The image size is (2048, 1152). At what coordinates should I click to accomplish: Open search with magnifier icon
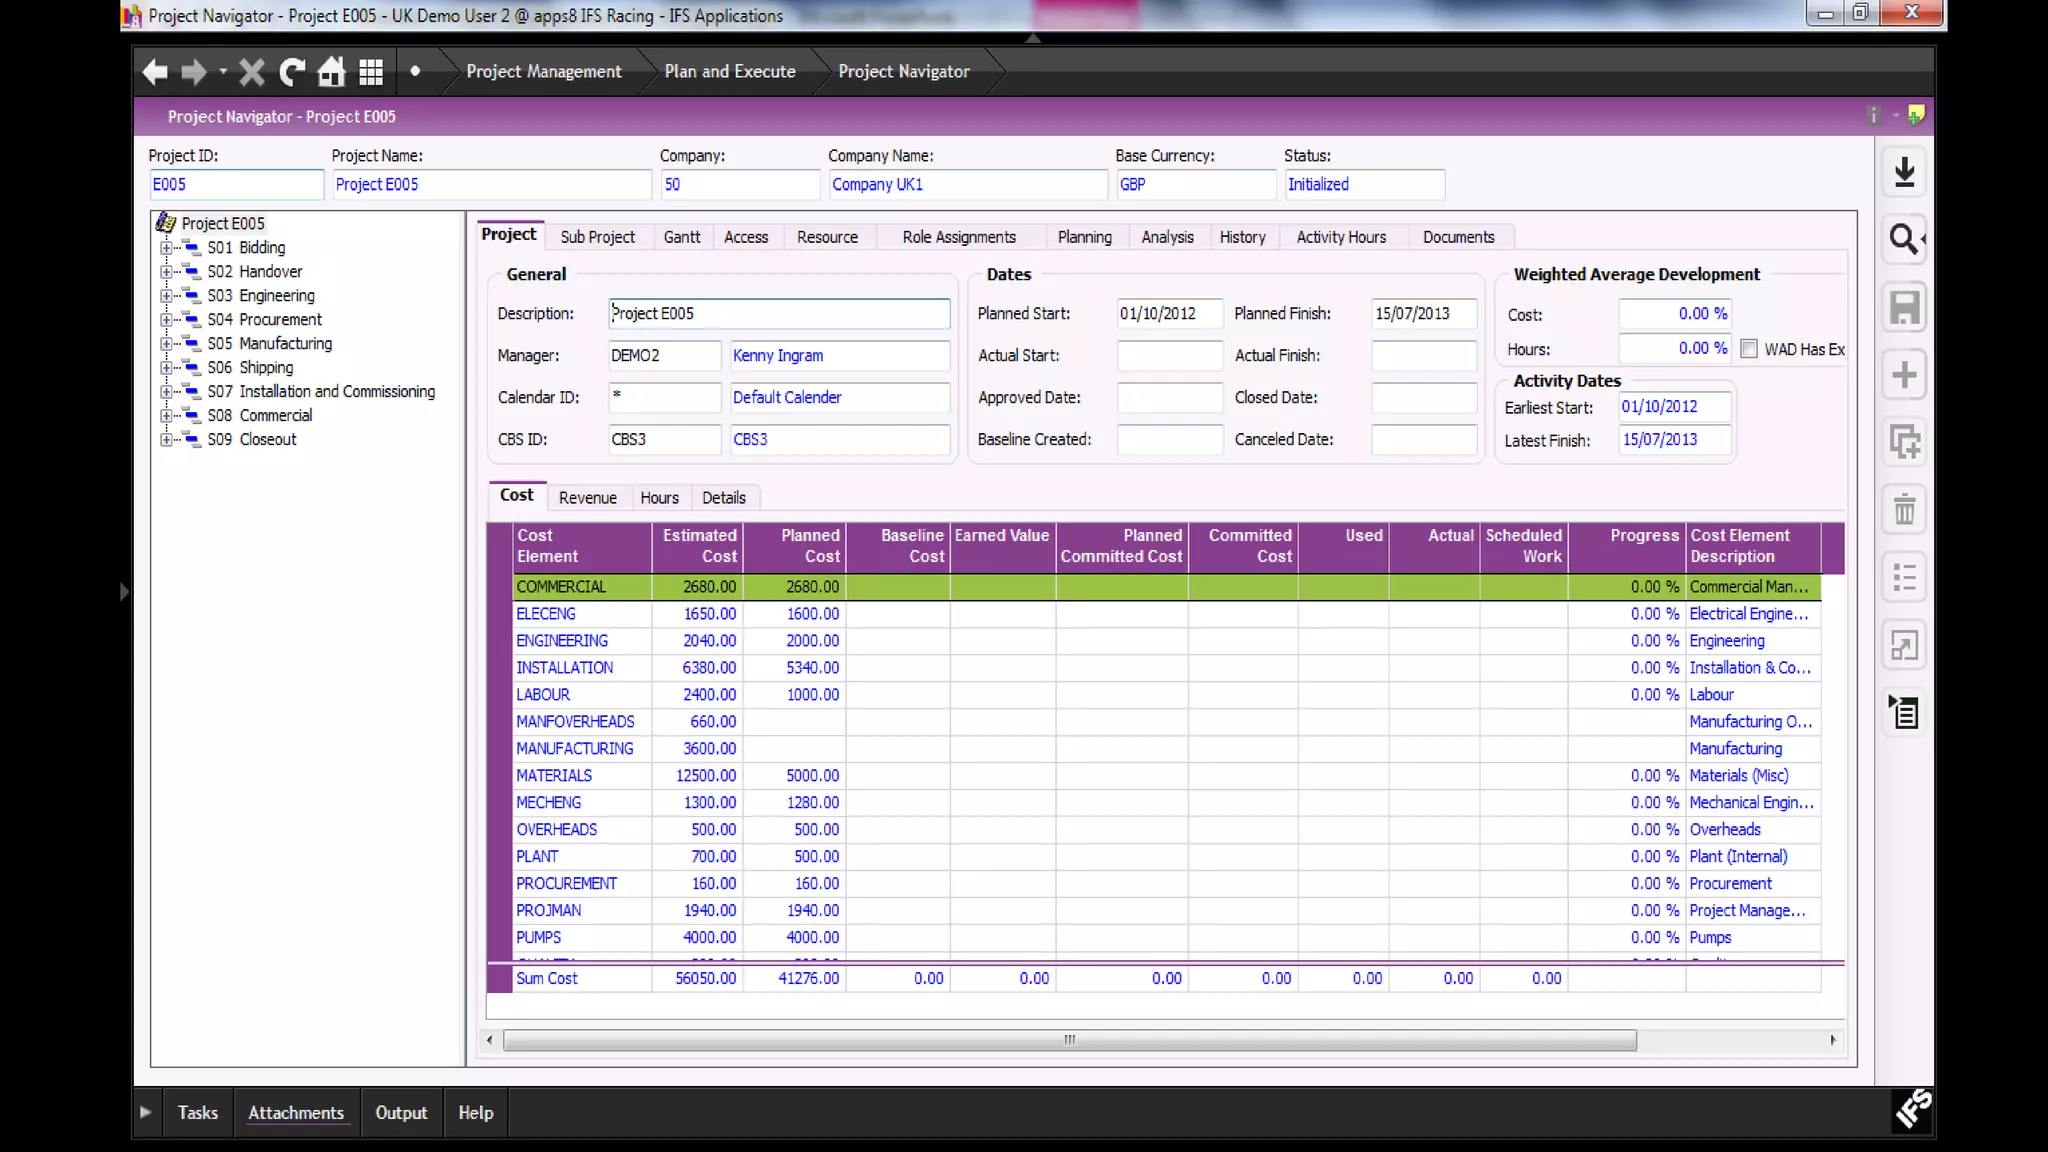point(1904,240)
